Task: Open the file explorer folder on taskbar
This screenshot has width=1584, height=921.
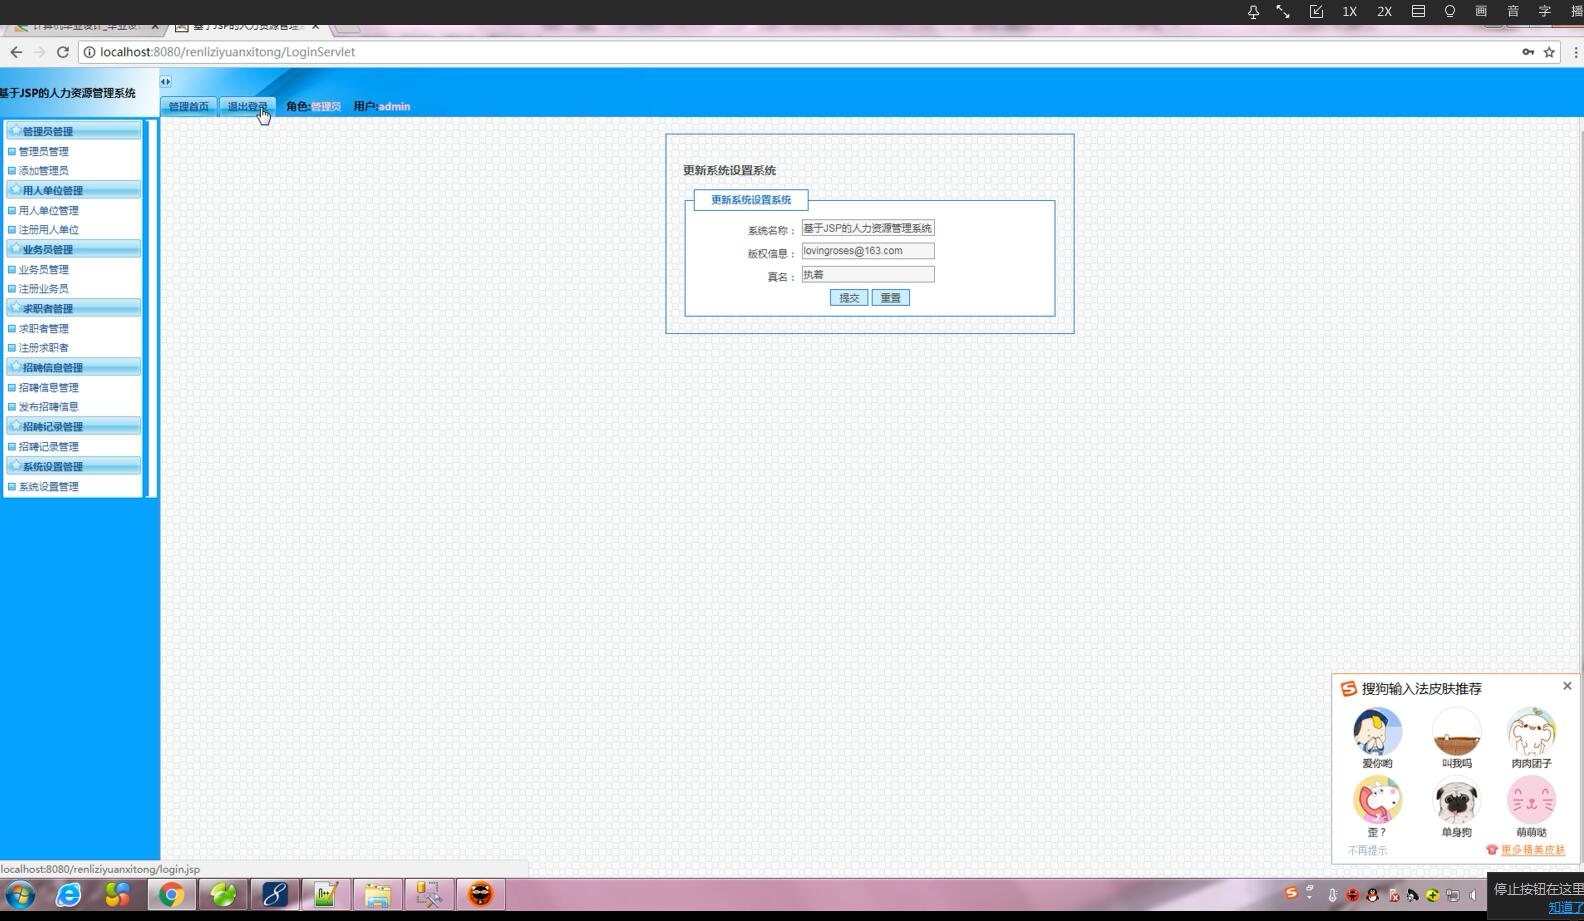Action: 377,894
